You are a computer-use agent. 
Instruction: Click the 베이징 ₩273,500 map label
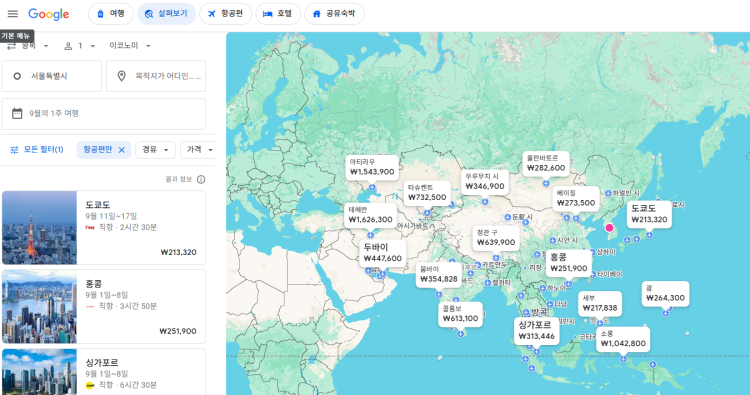coord(576,198)
